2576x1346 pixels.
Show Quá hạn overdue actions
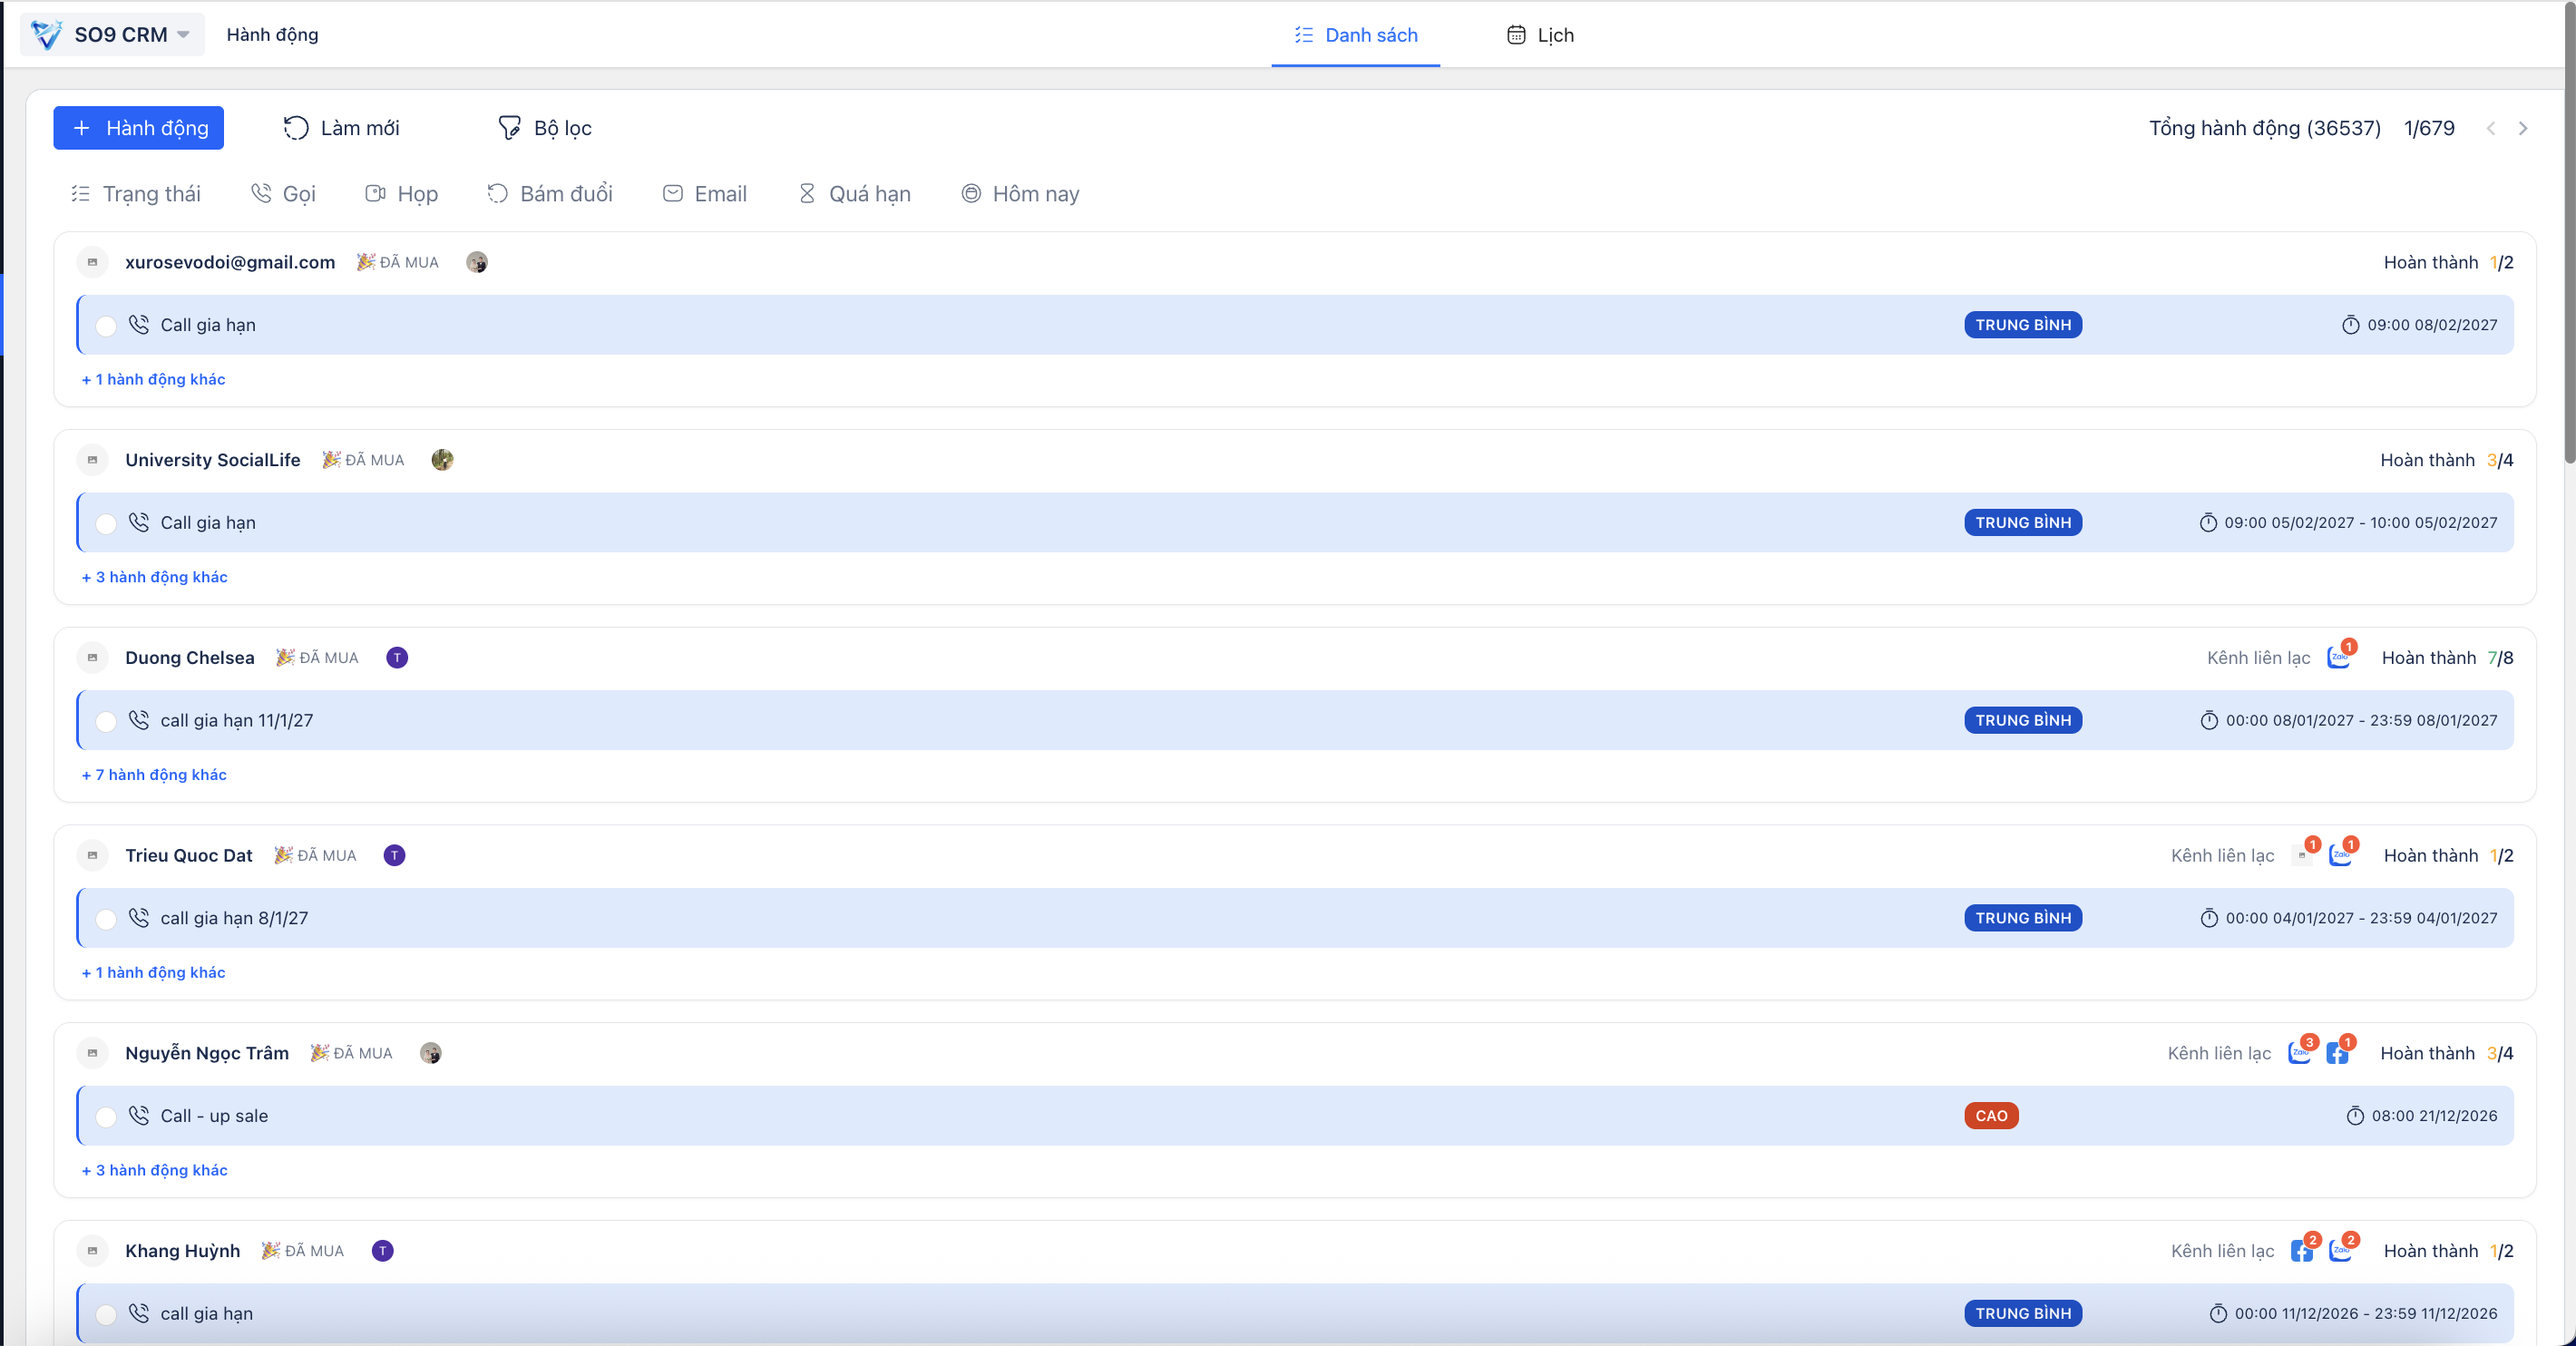pyautogui.click(x=855, y=194)
